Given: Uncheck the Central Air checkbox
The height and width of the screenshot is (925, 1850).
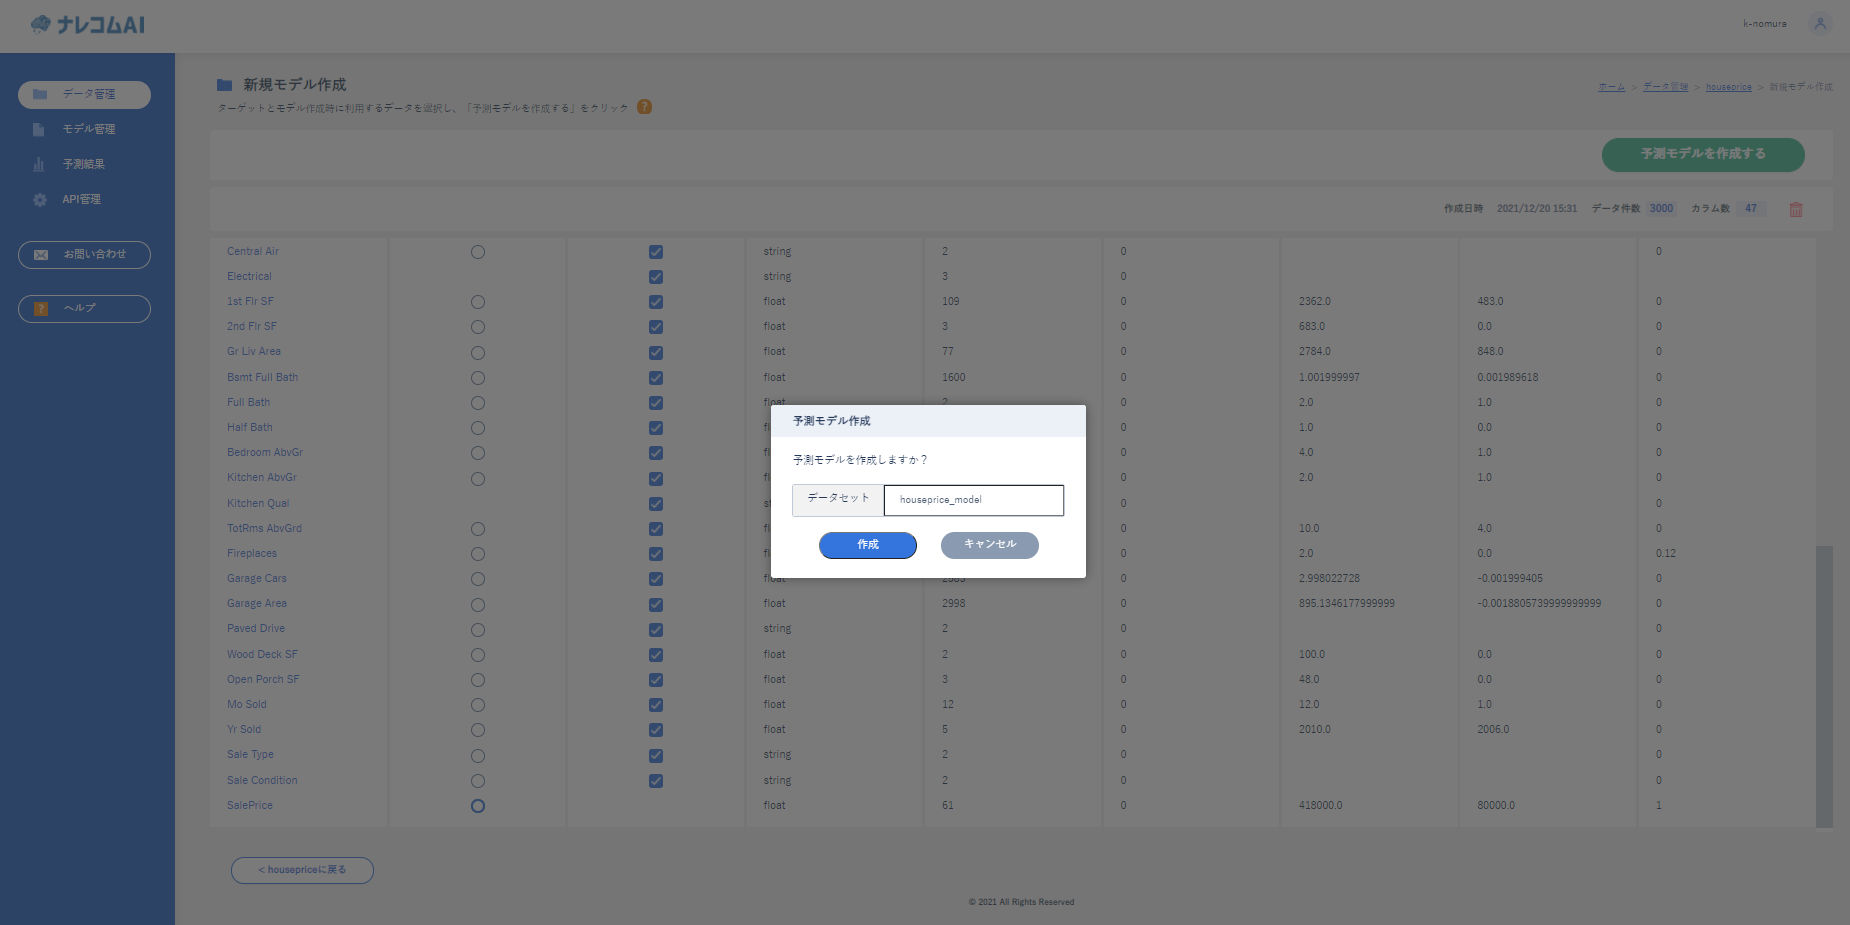Looking at the screenshot, I should 656,252.
